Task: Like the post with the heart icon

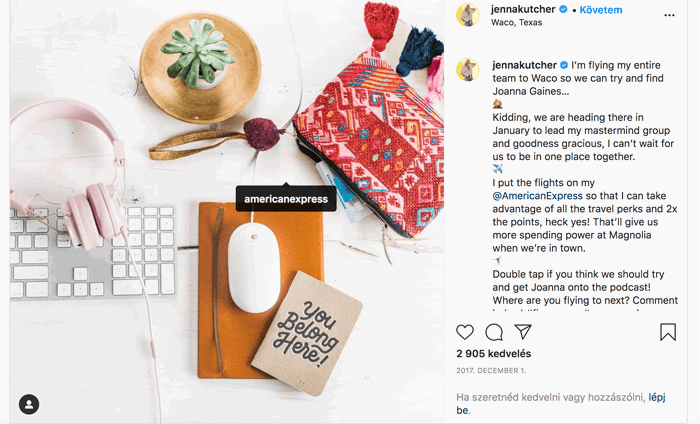Action: point(465,332)
